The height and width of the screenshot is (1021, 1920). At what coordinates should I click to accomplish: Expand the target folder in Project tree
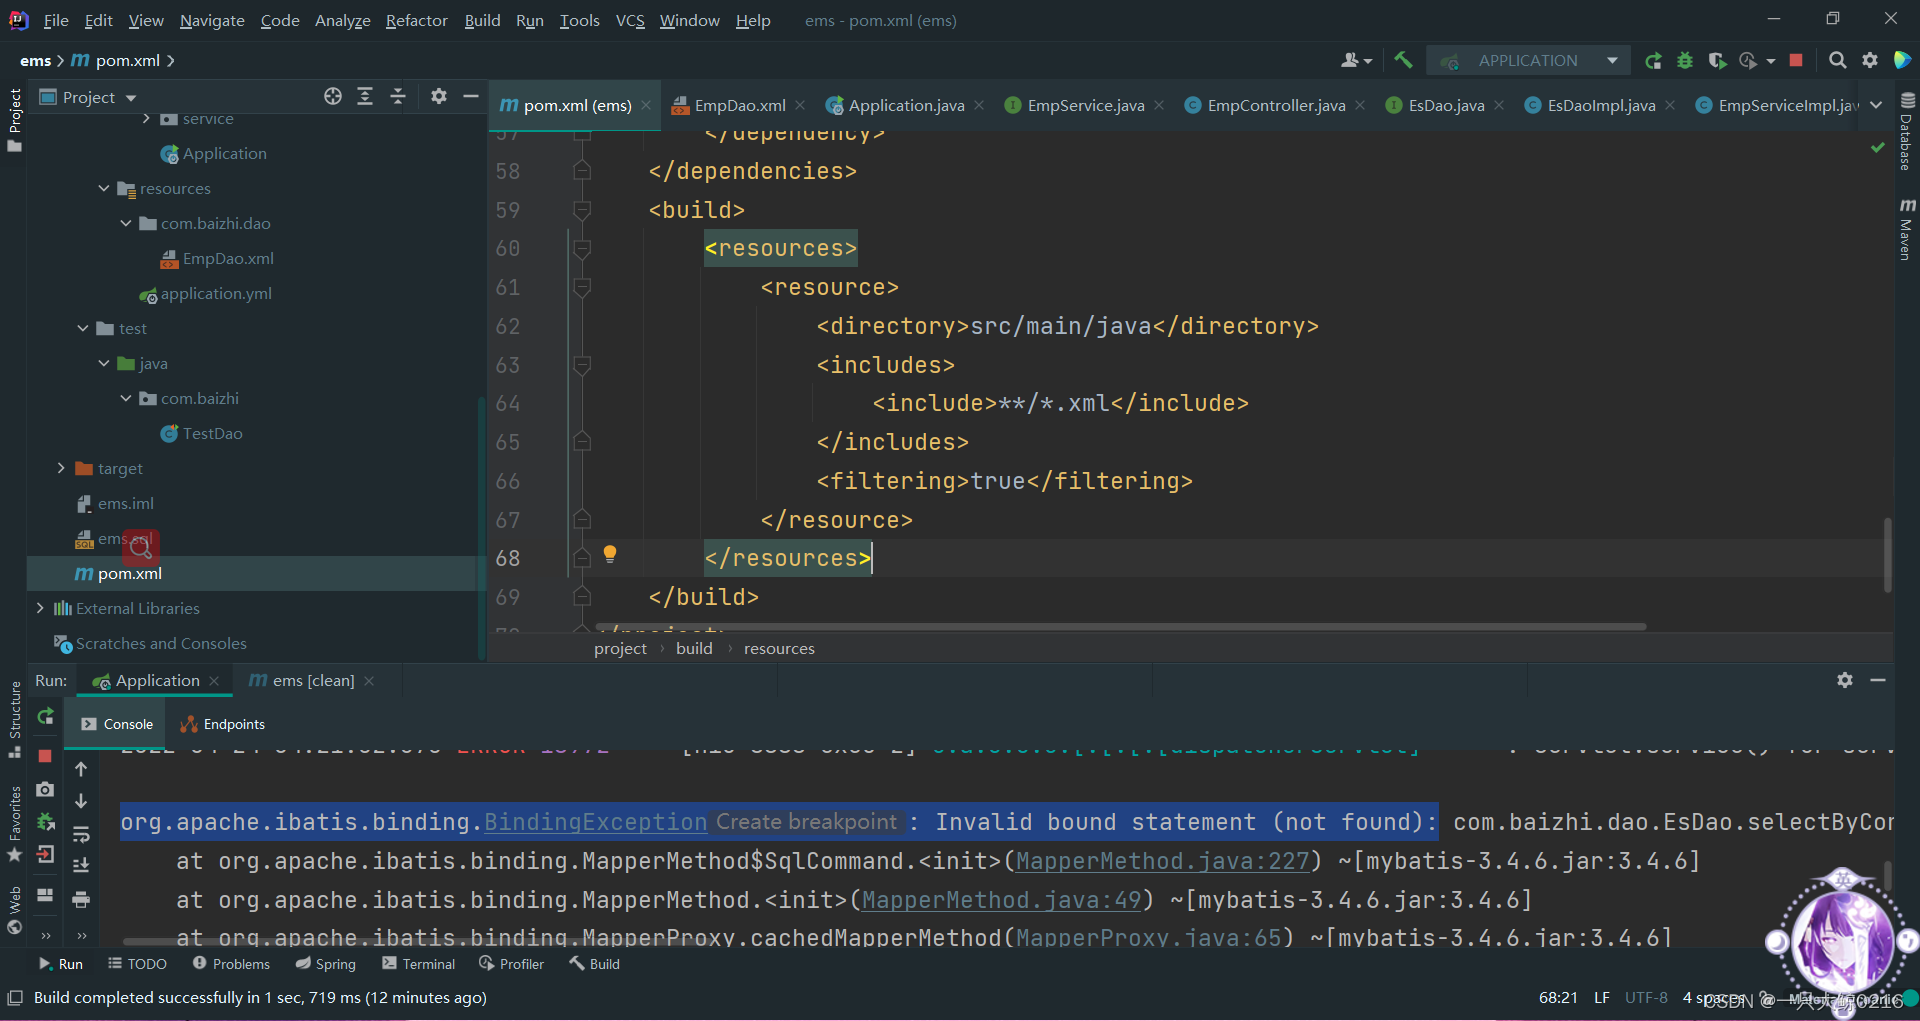point(61,468)
